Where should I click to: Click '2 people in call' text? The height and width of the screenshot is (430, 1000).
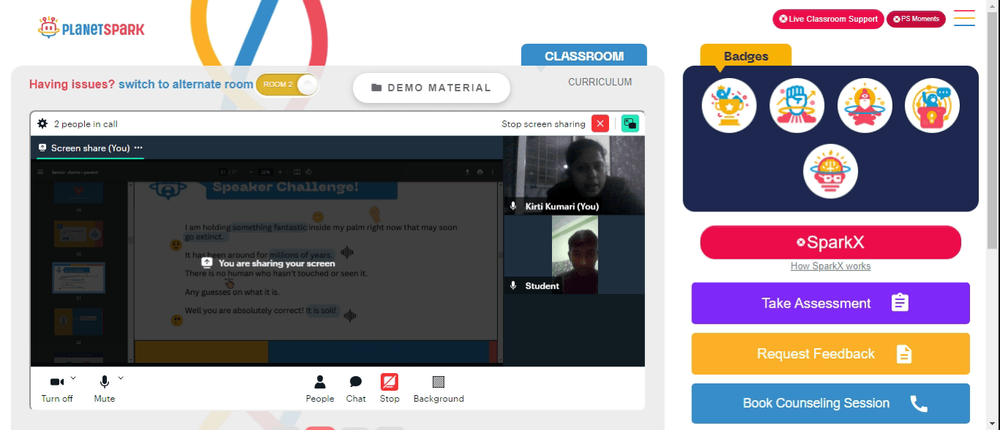[85, 124]
